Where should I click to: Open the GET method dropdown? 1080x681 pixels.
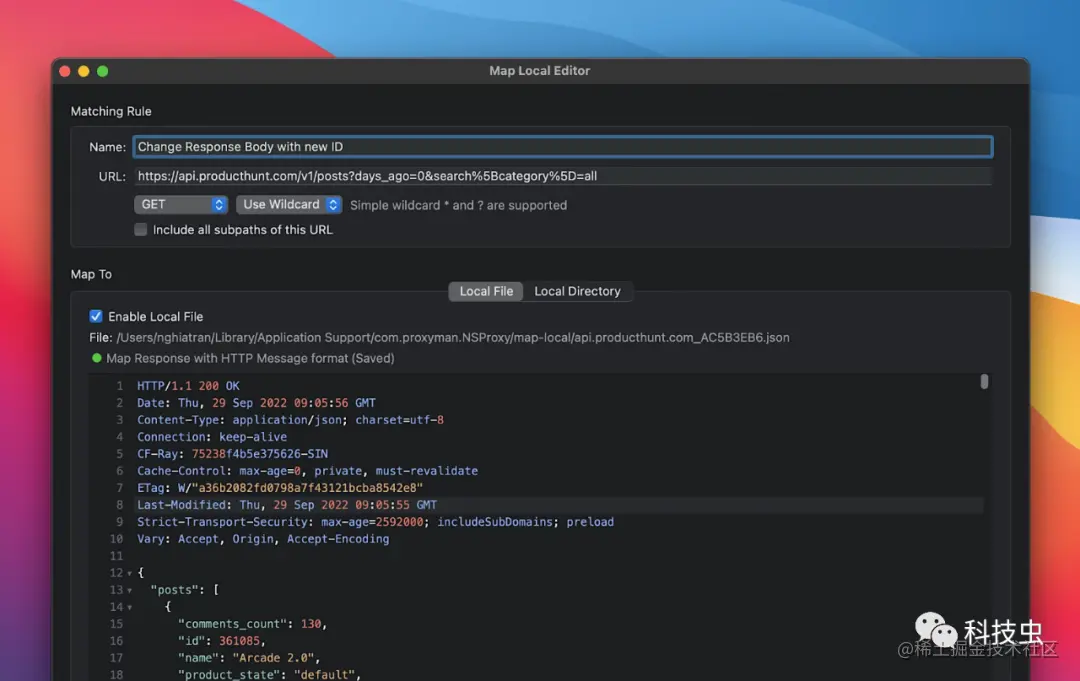pos(180,205)
